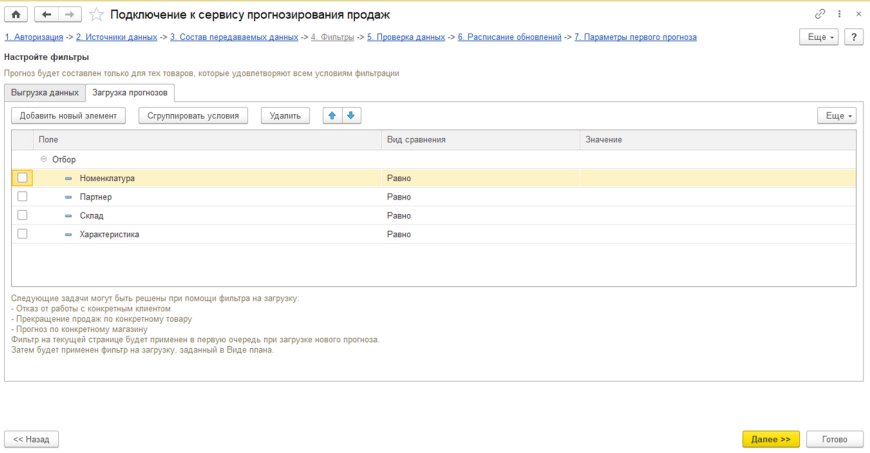Image resolution: width=870 pixels, height=453 pixels.
Task: Move filter item up with blue arrow
Action: click(x=332, y=115)
